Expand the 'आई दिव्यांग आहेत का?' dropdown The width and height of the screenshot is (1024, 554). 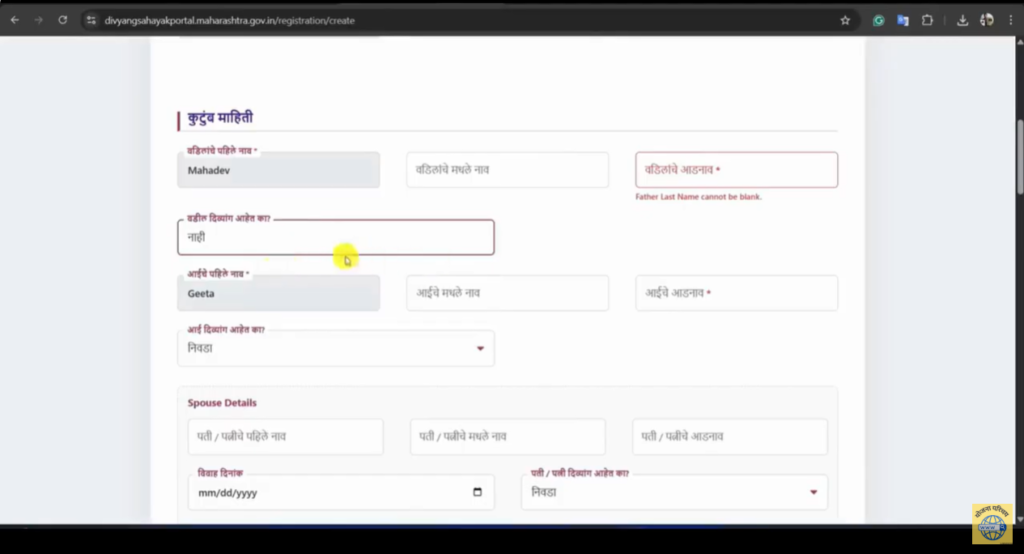[335, 349]
